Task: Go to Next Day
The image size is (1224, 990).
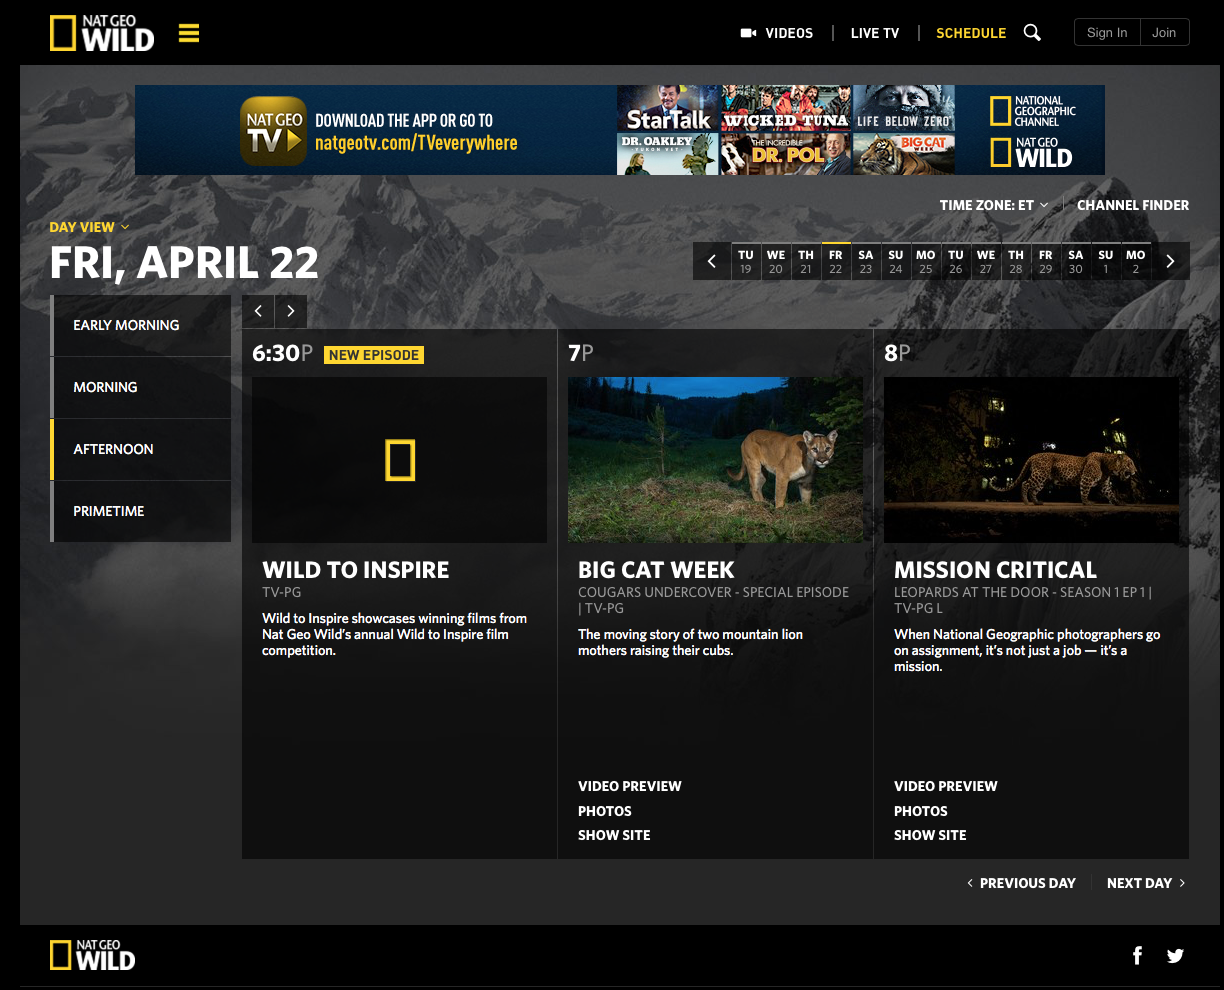Action: click(x=1146, y=883)
